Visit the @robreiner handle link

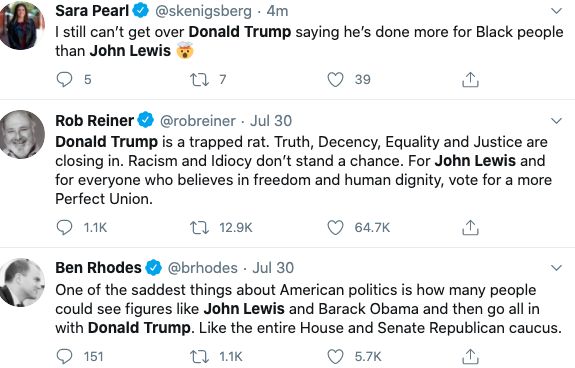[198, 121]
